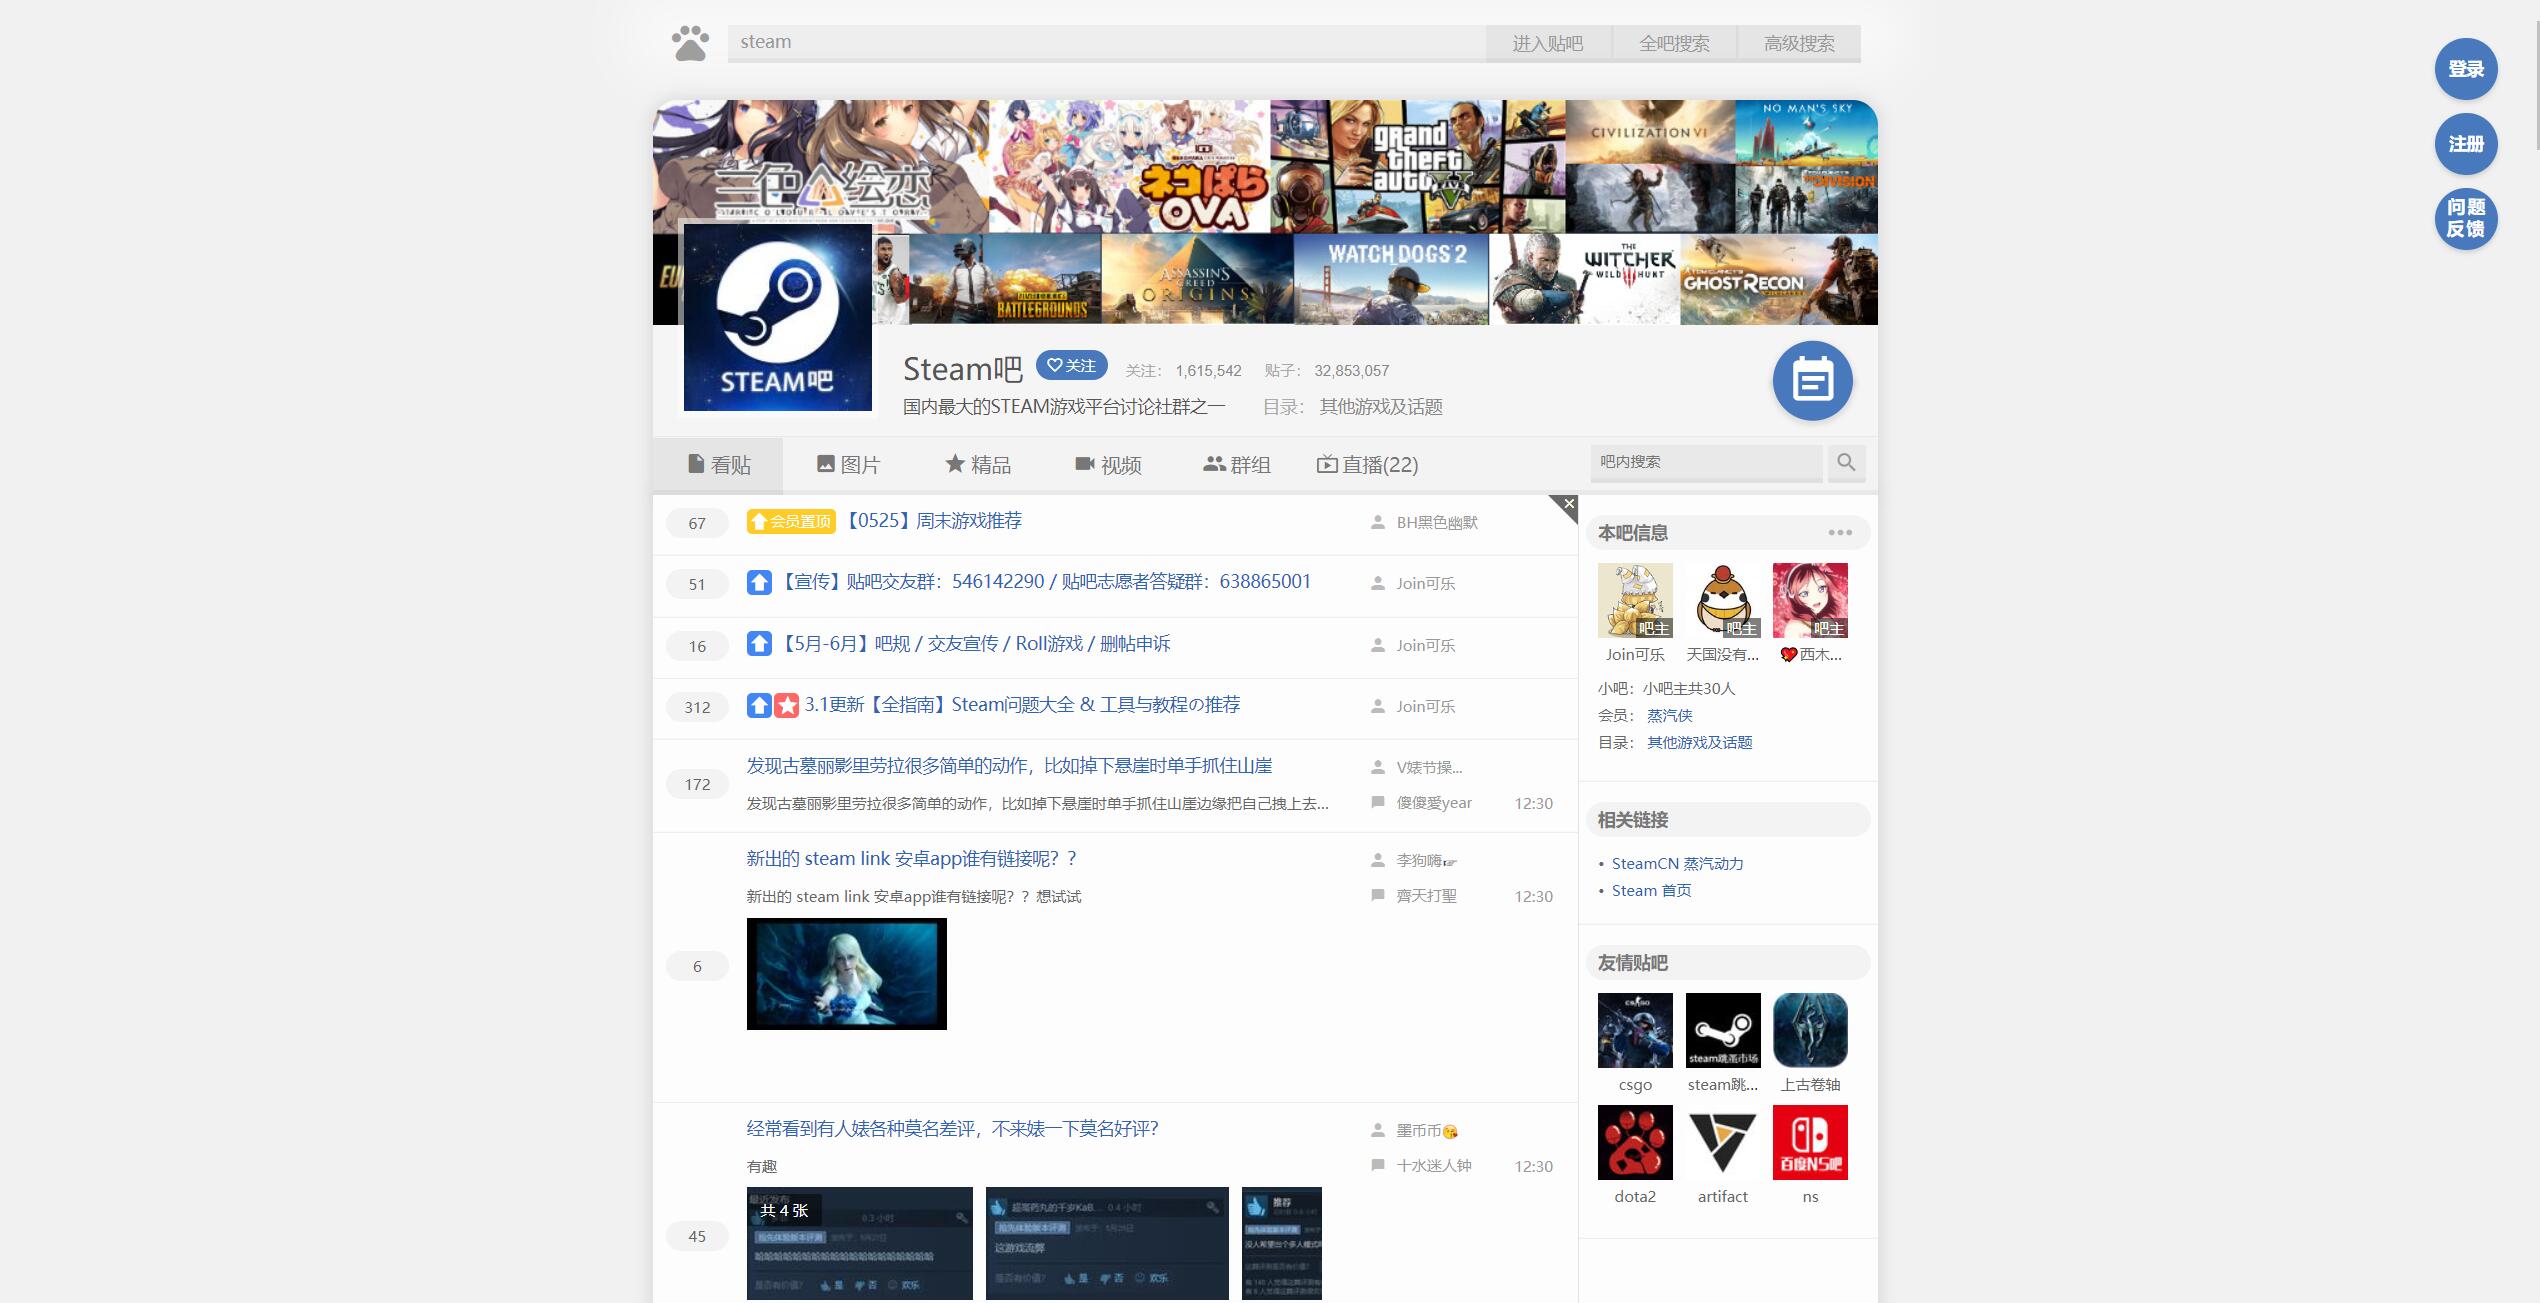2540x1303 pixels.
Task: Click the magnifier search icon button
Action: (x=1846, y=463)
